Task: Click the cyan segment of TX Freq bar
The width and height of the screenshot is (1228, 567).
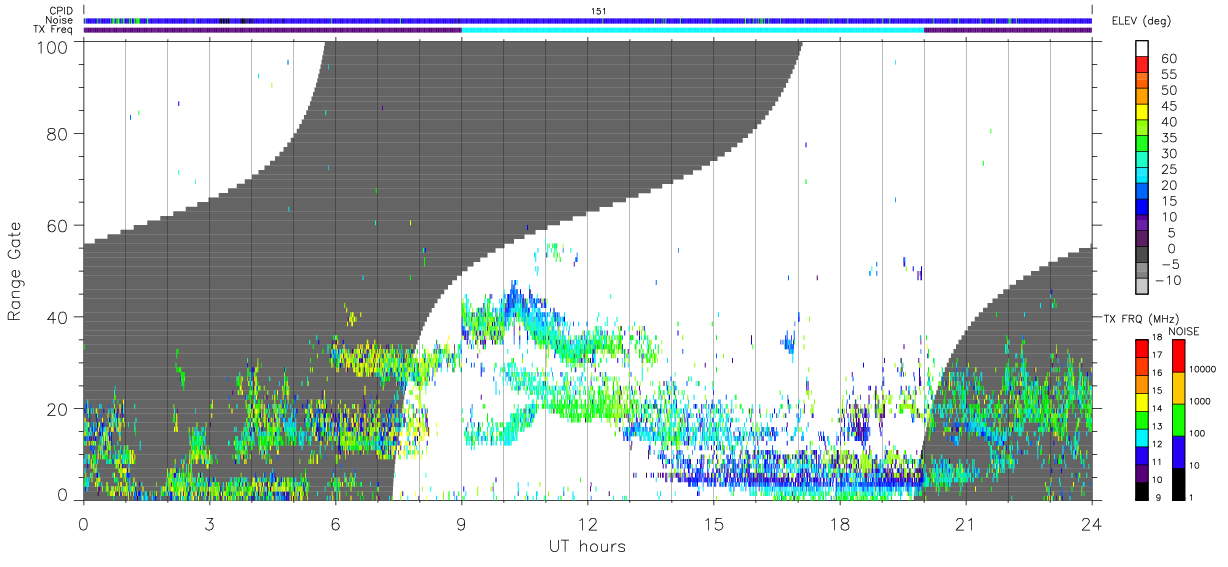Action: [x=692, y=30]
